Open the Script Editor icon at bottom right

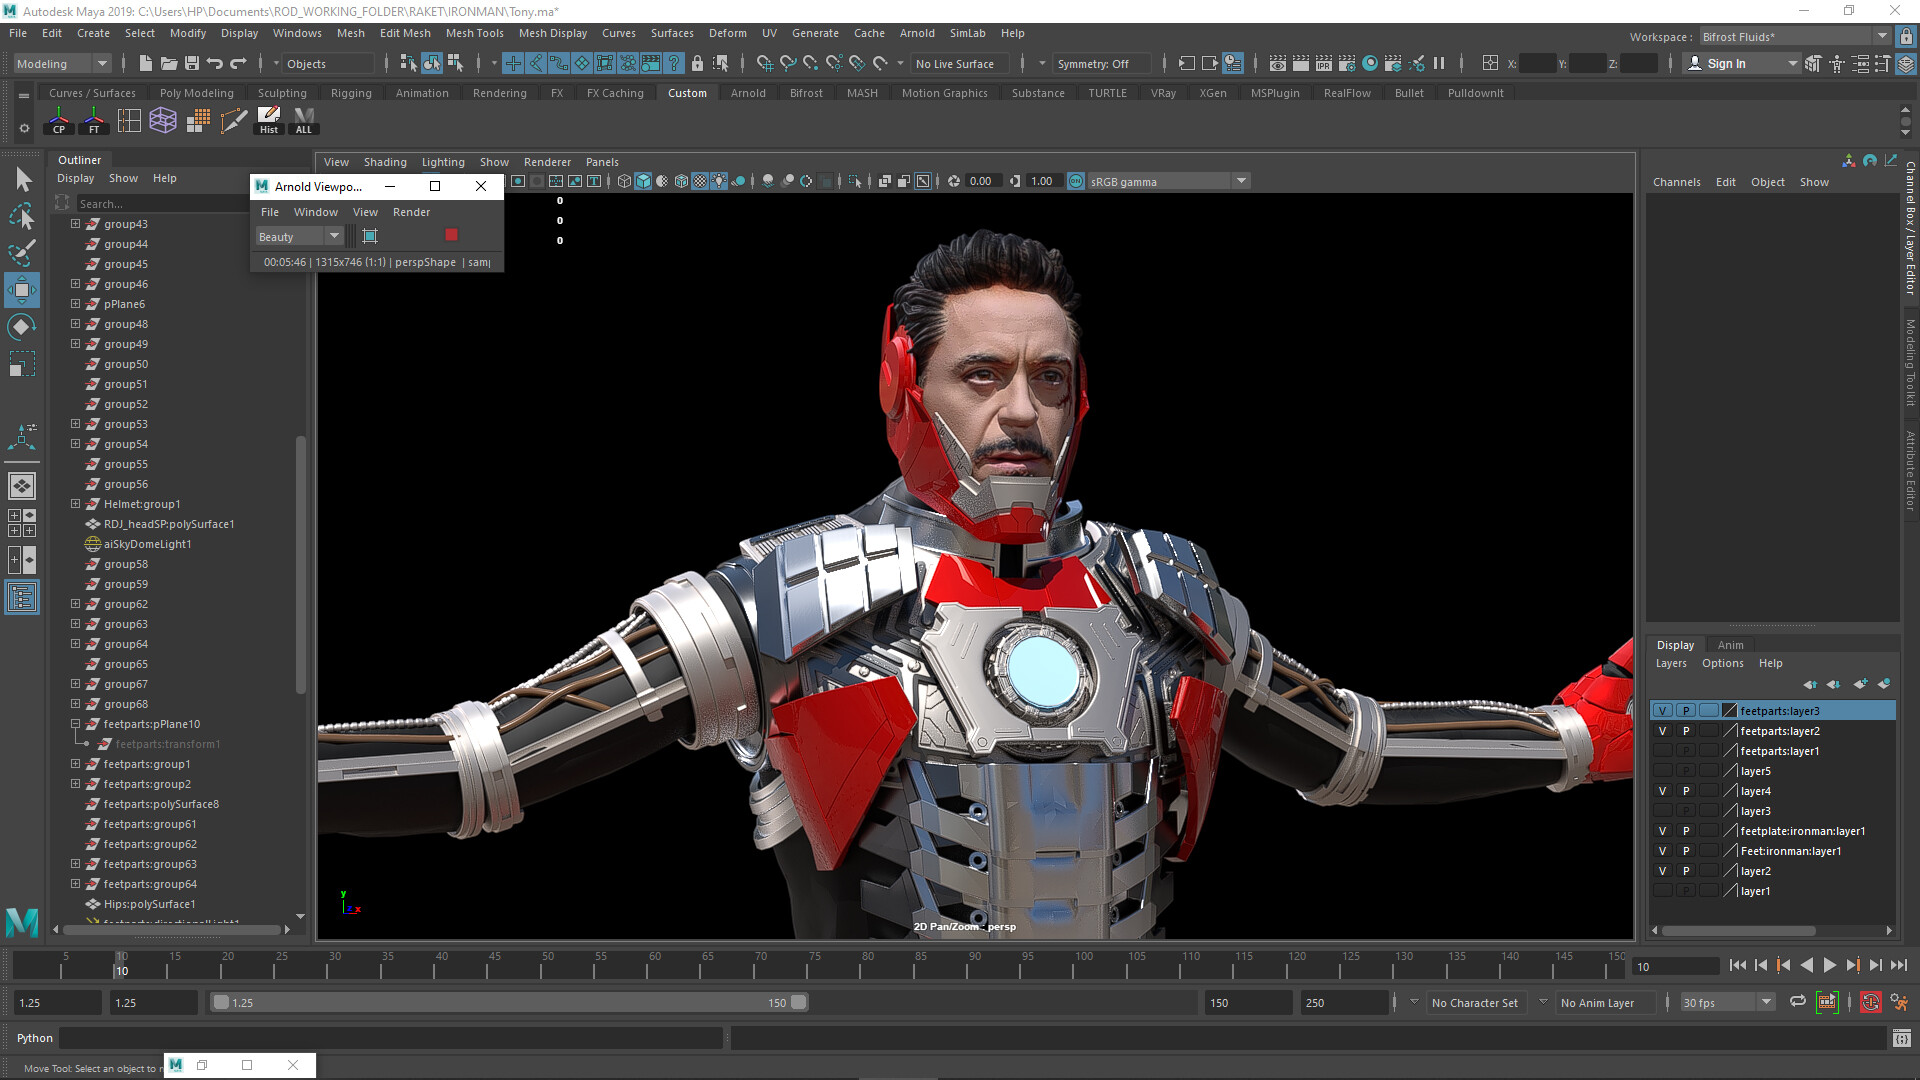click(1902, 1038)
